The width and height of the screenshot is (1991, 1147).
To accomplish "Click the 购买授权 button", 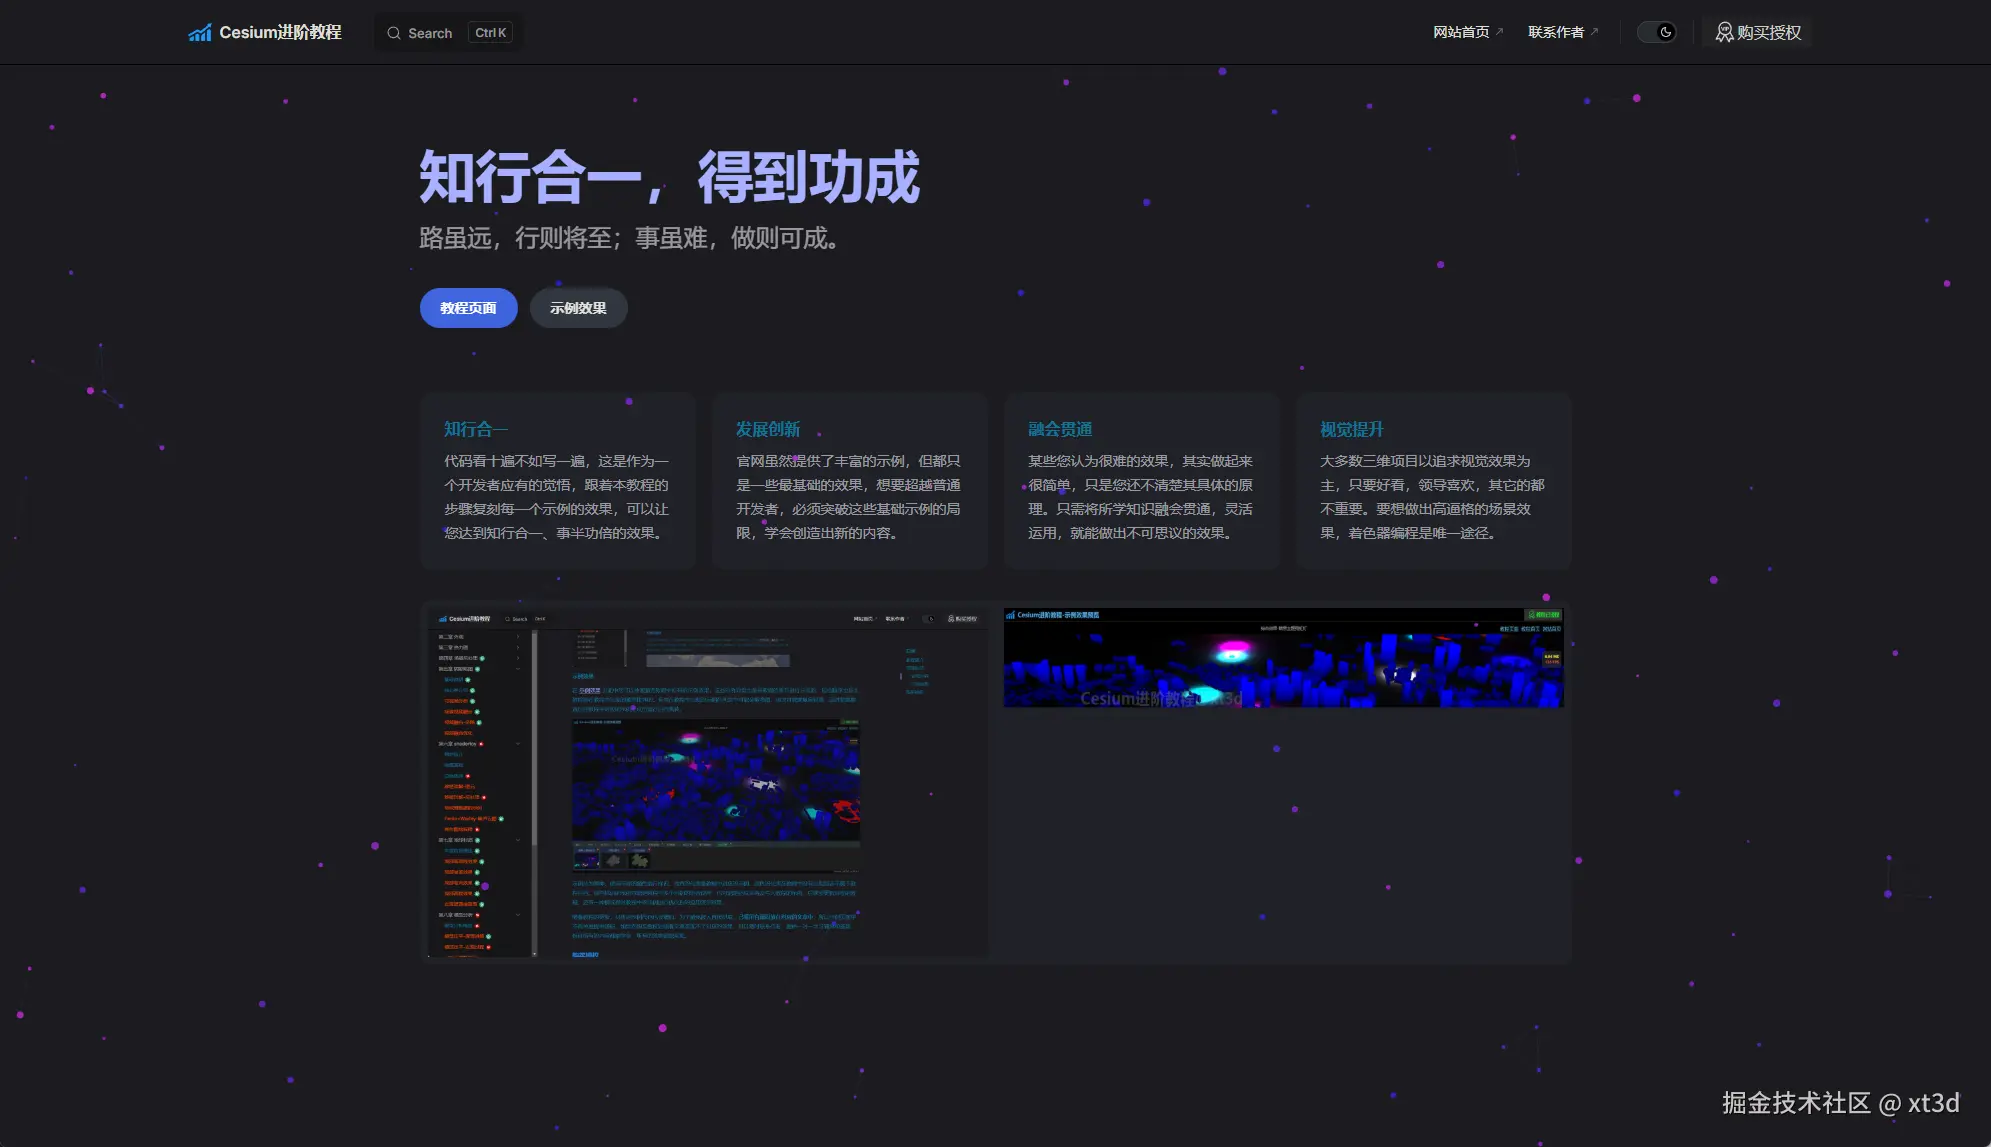I will (x=1756, y=32).
